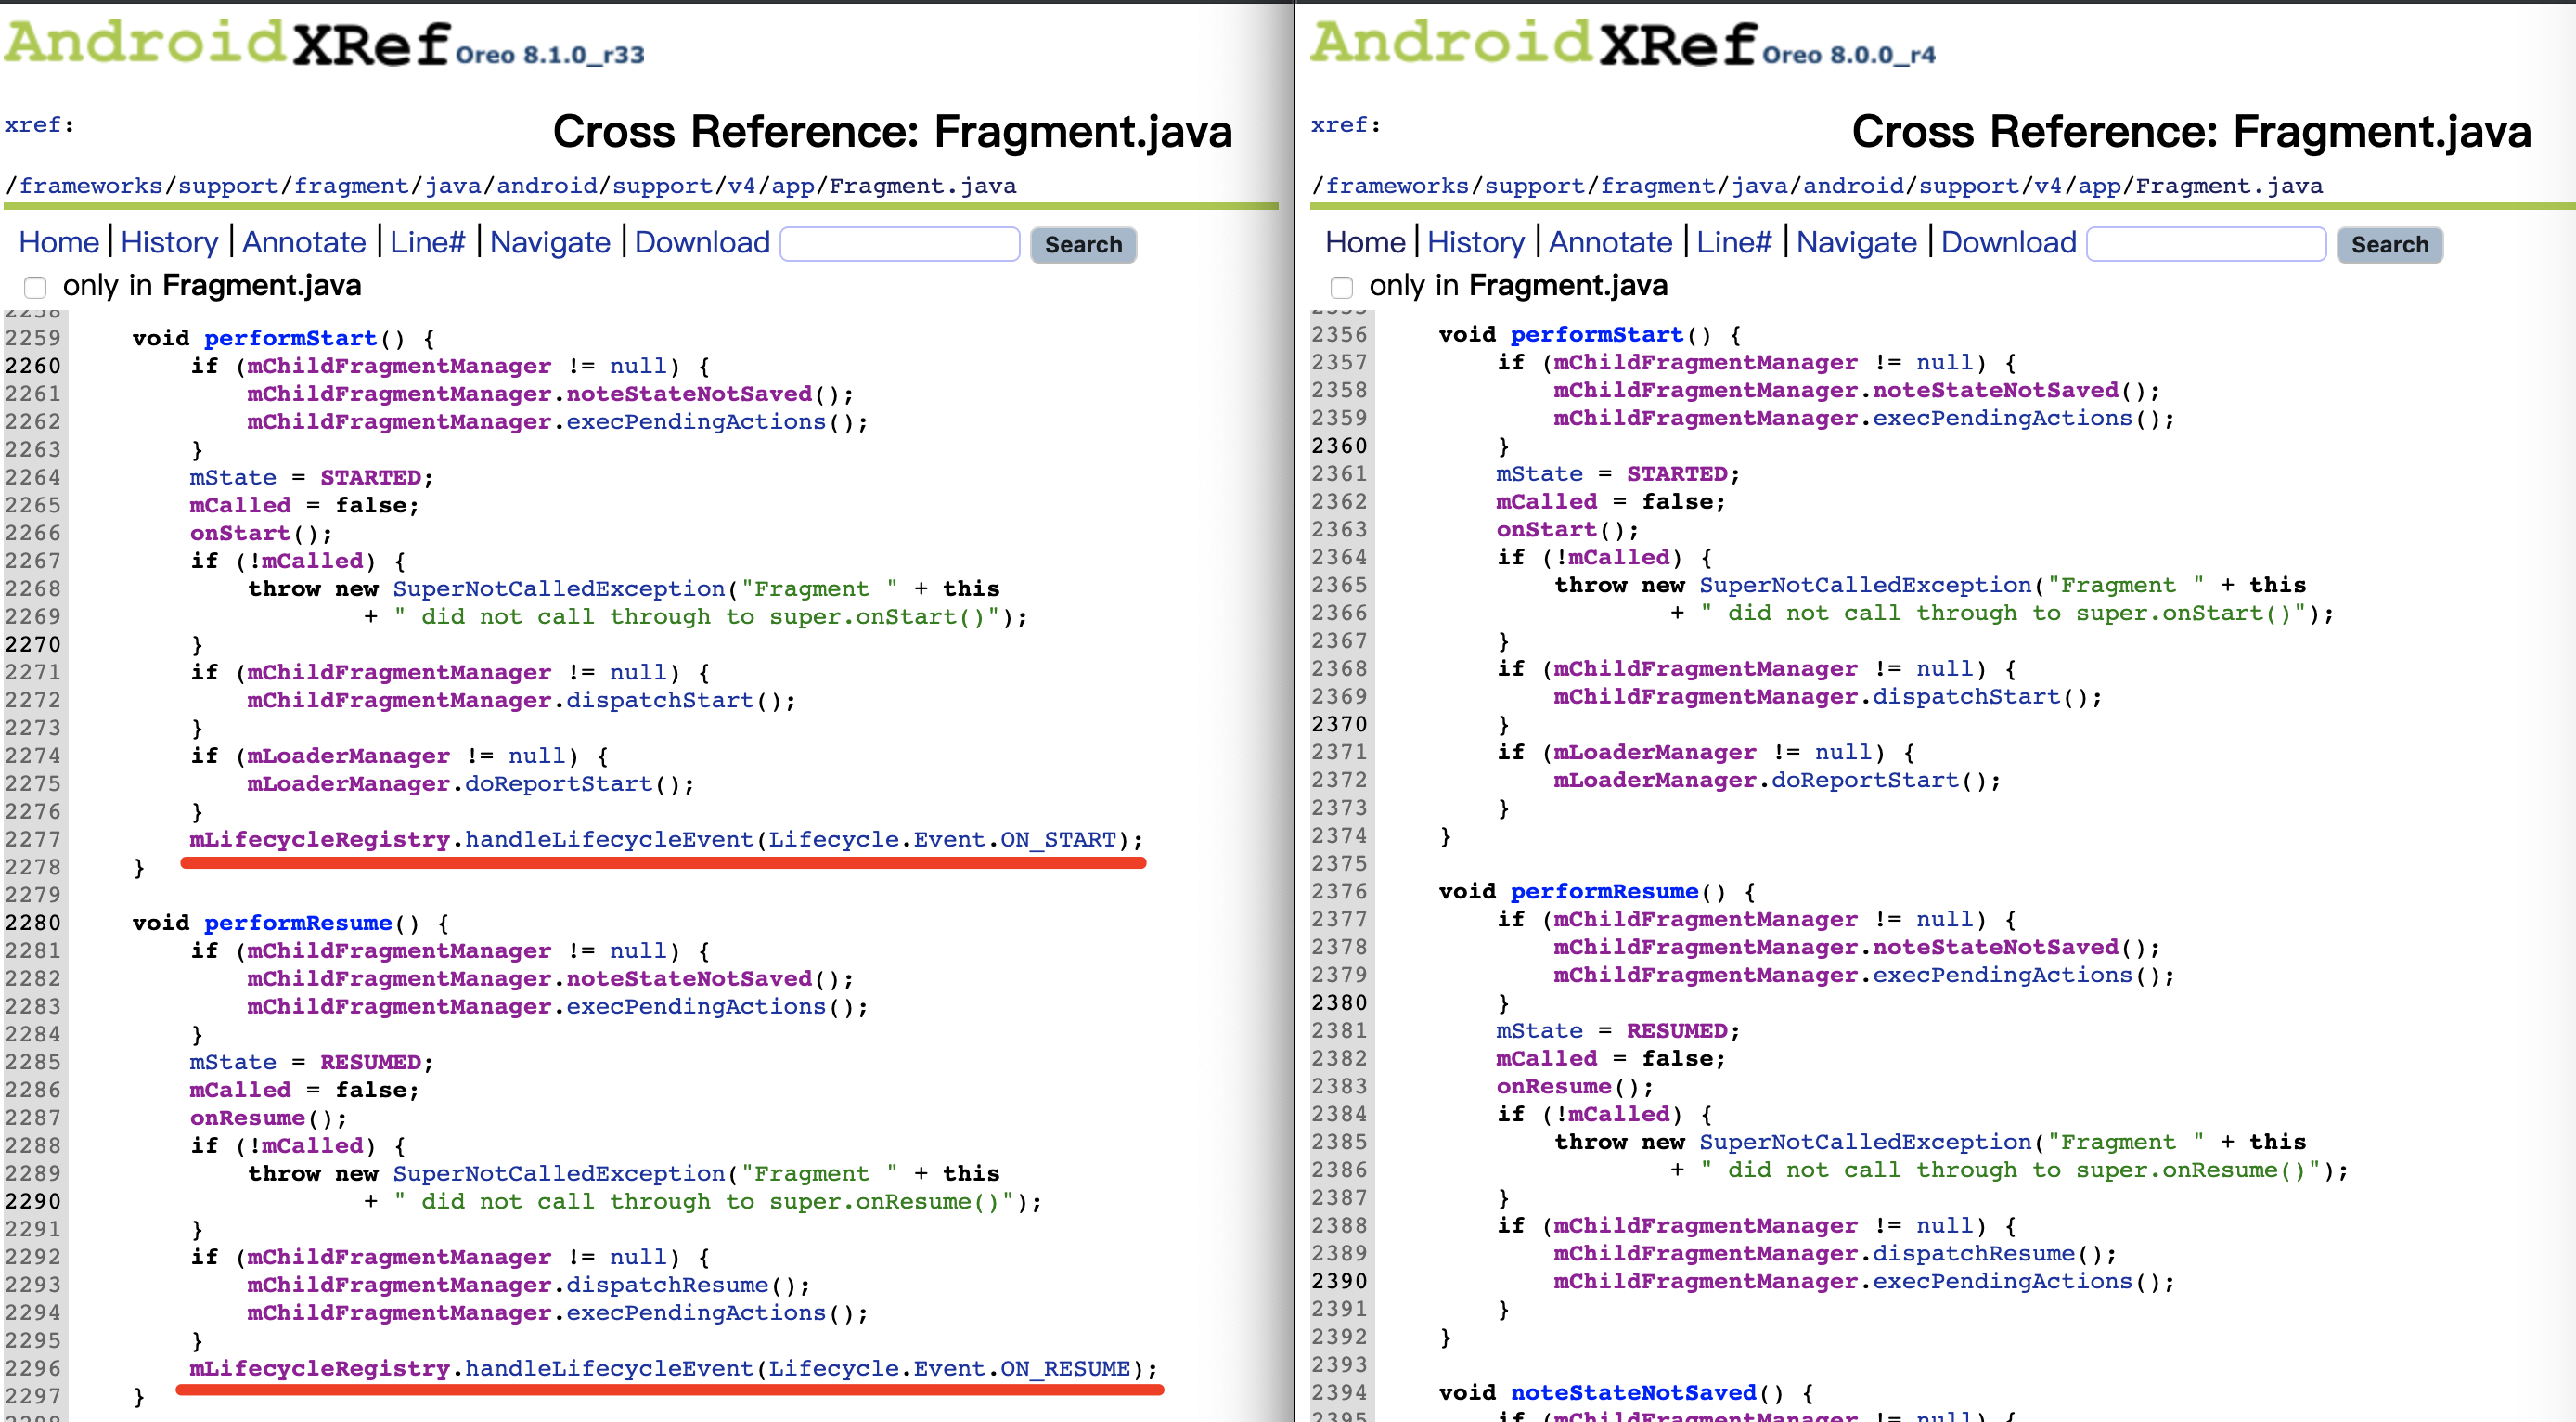2576x1422 pixels.
Task: Show line numbers via Line# on the right
Action: [1734, 242]
